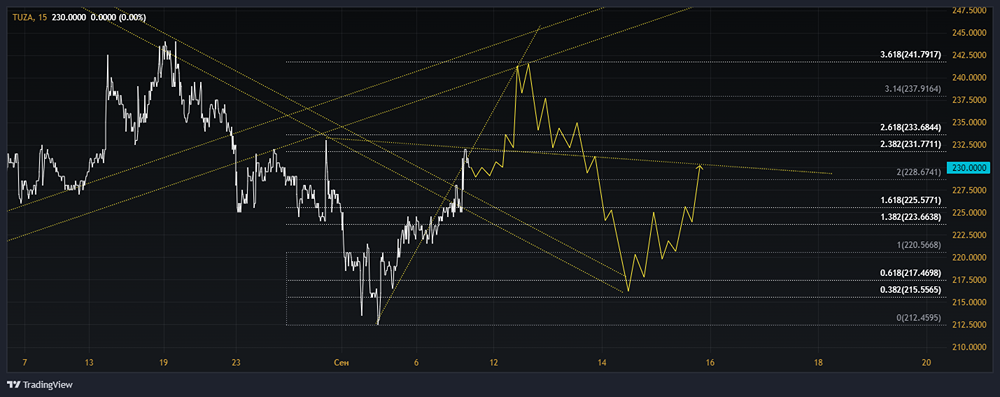Click the 15 interval label beside TUZA
Viewport: 1000px width, 397px height.
pos(43,17)
